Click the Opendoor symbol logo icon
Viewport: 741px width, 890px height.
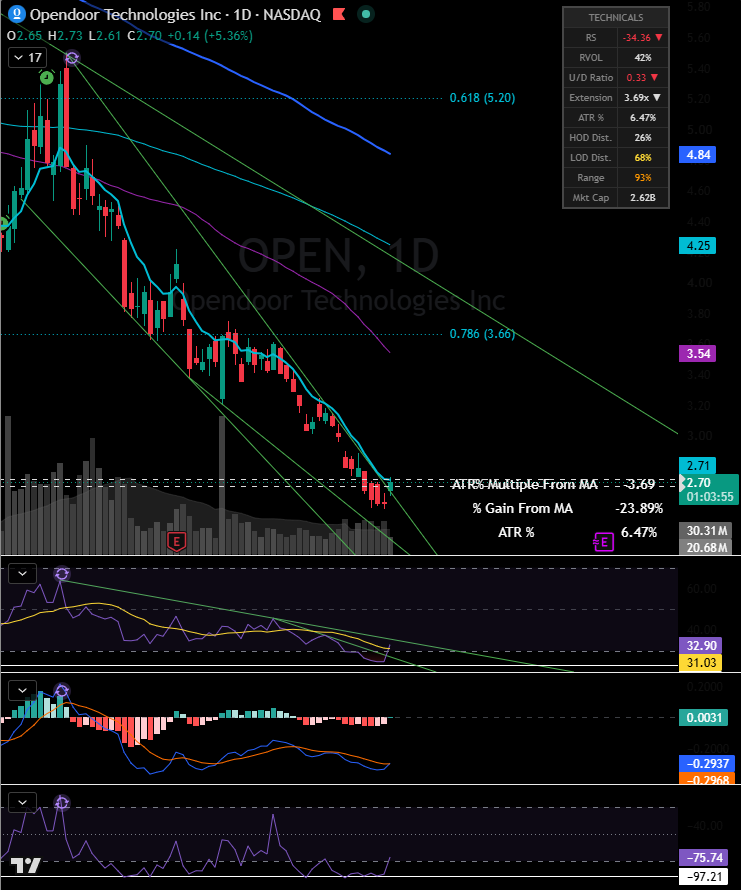tap(18, 14)
